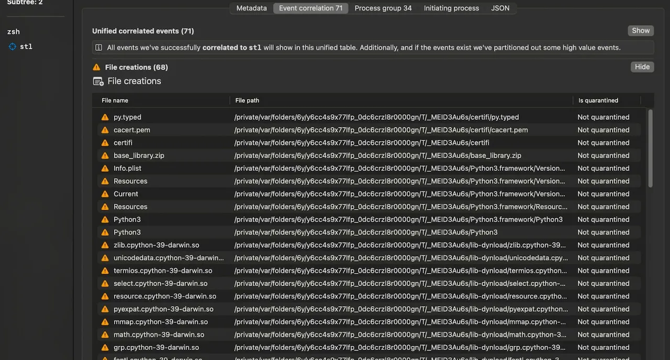Open the Initiating process tab
This screenshot has width=670, height=360.
(x=451, y=8)
